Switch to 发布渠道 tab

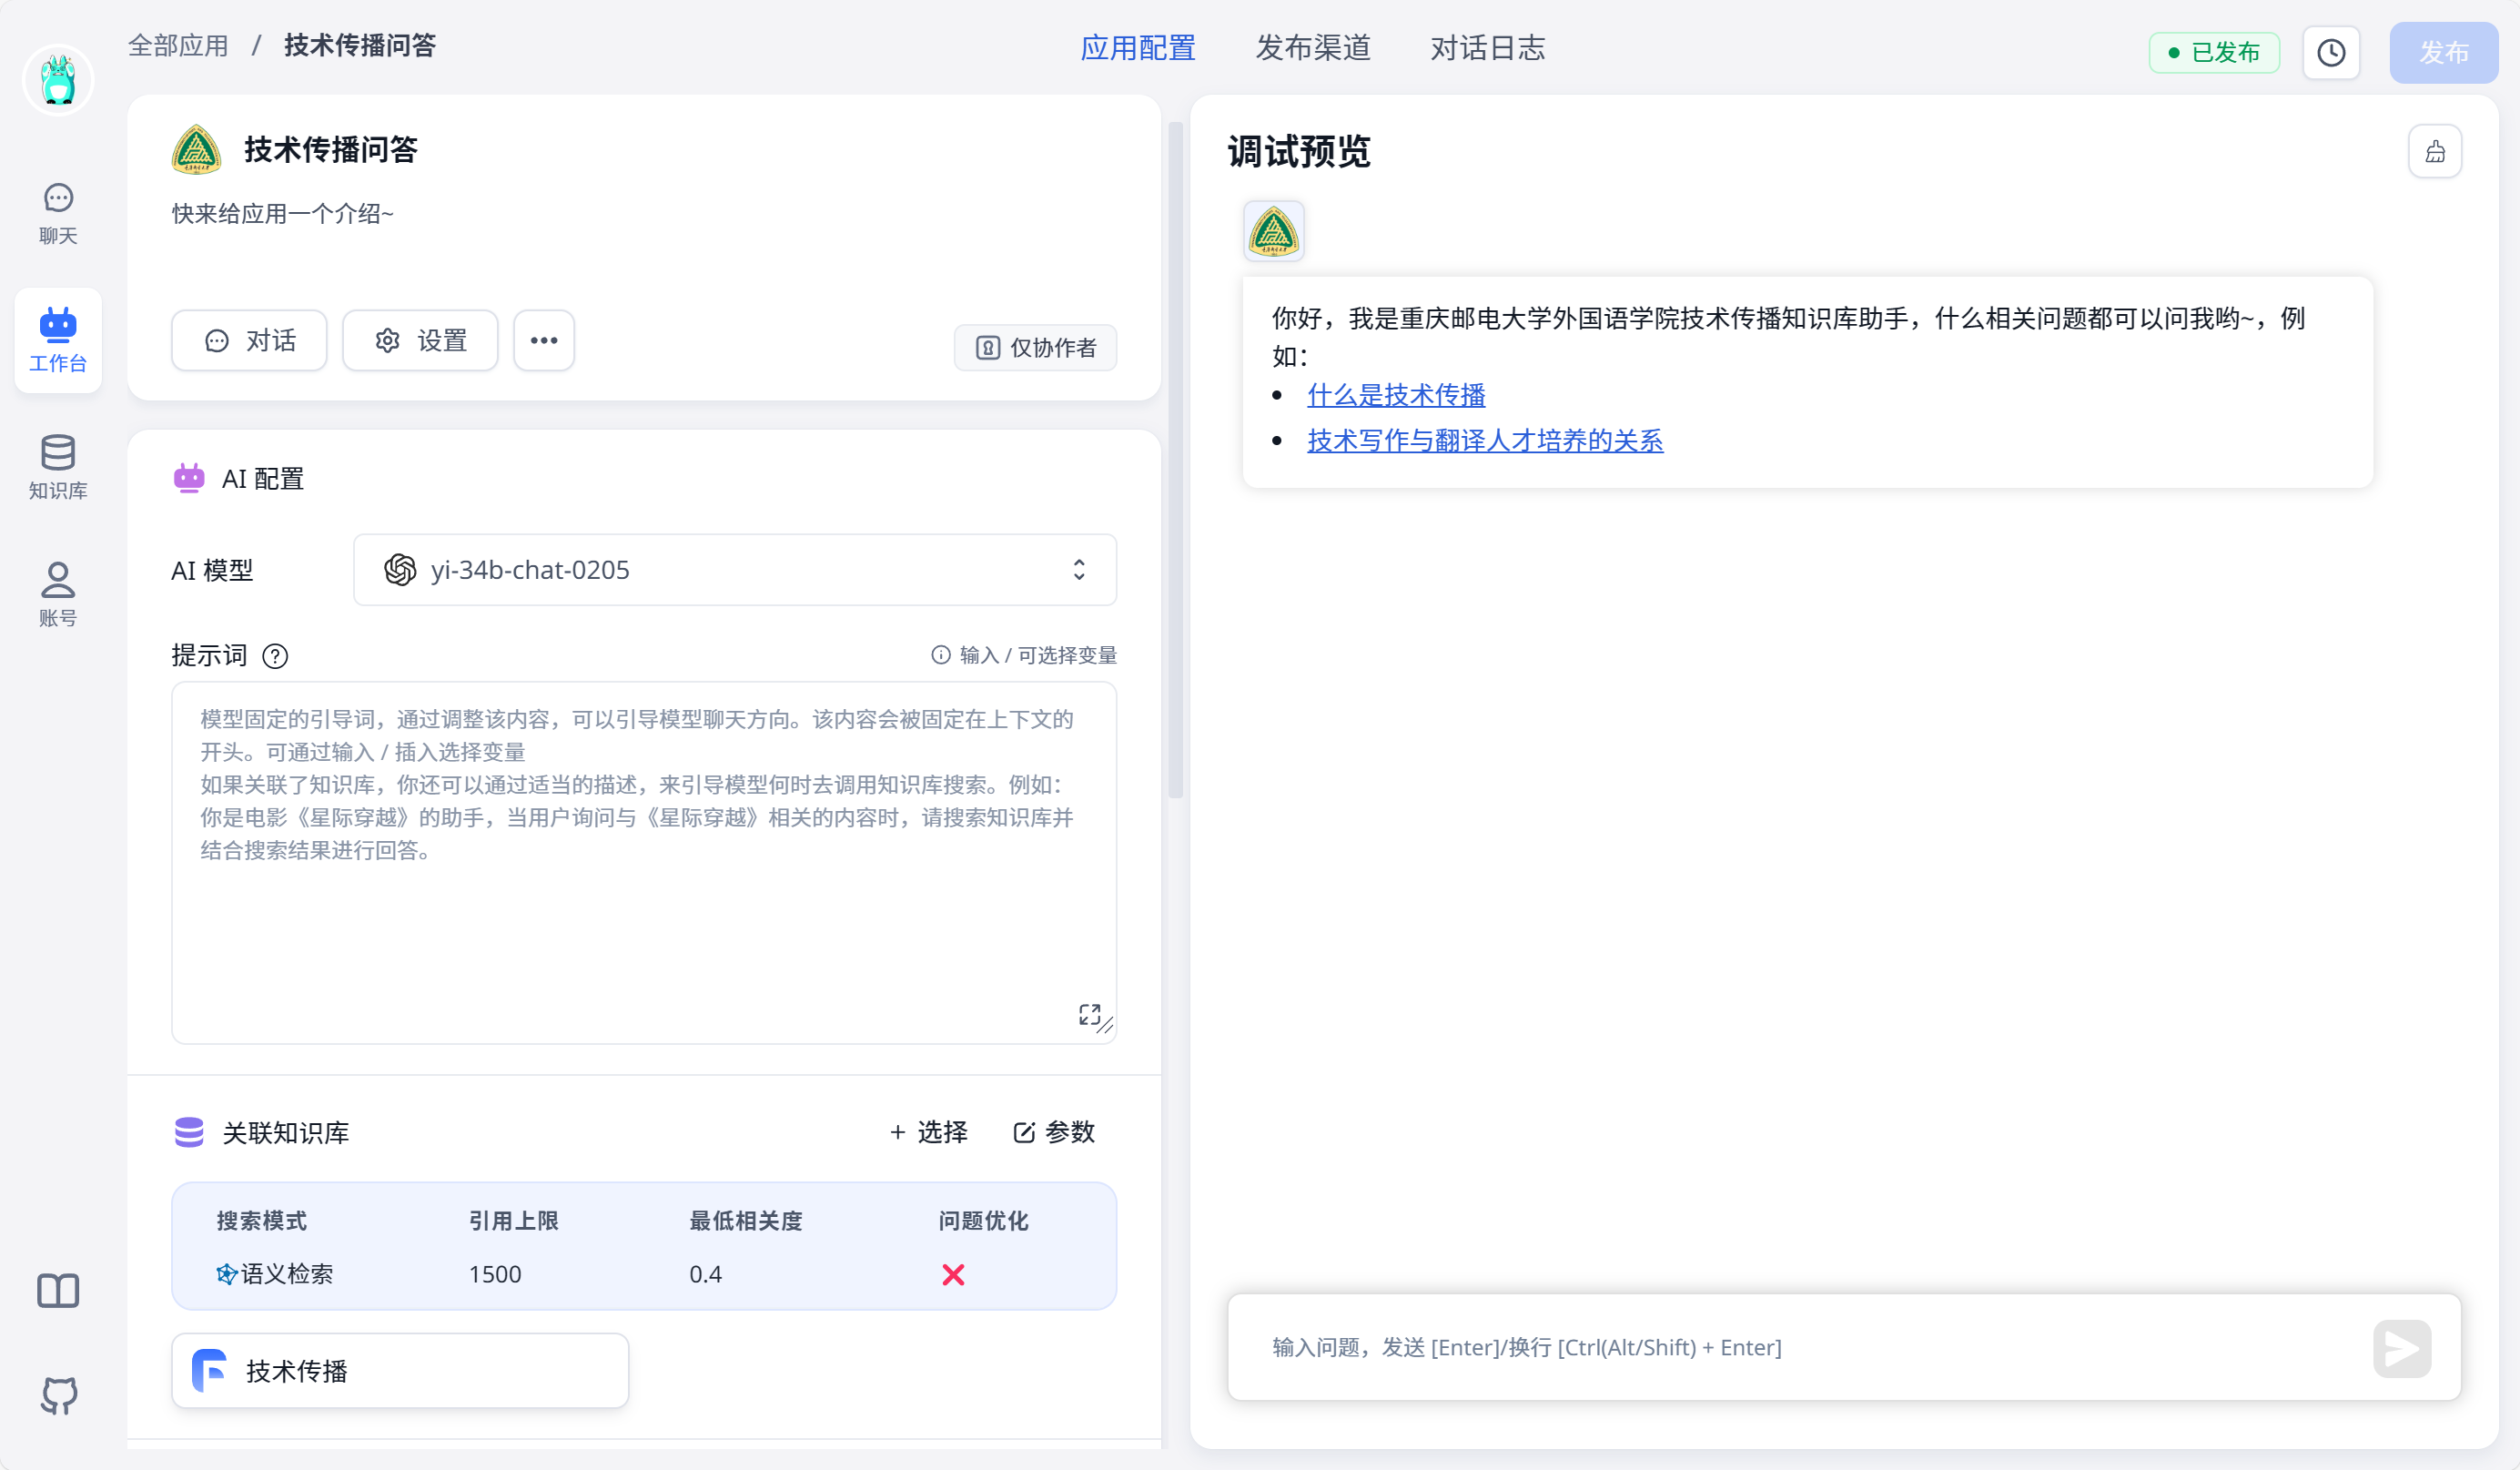click(1312, 48)
